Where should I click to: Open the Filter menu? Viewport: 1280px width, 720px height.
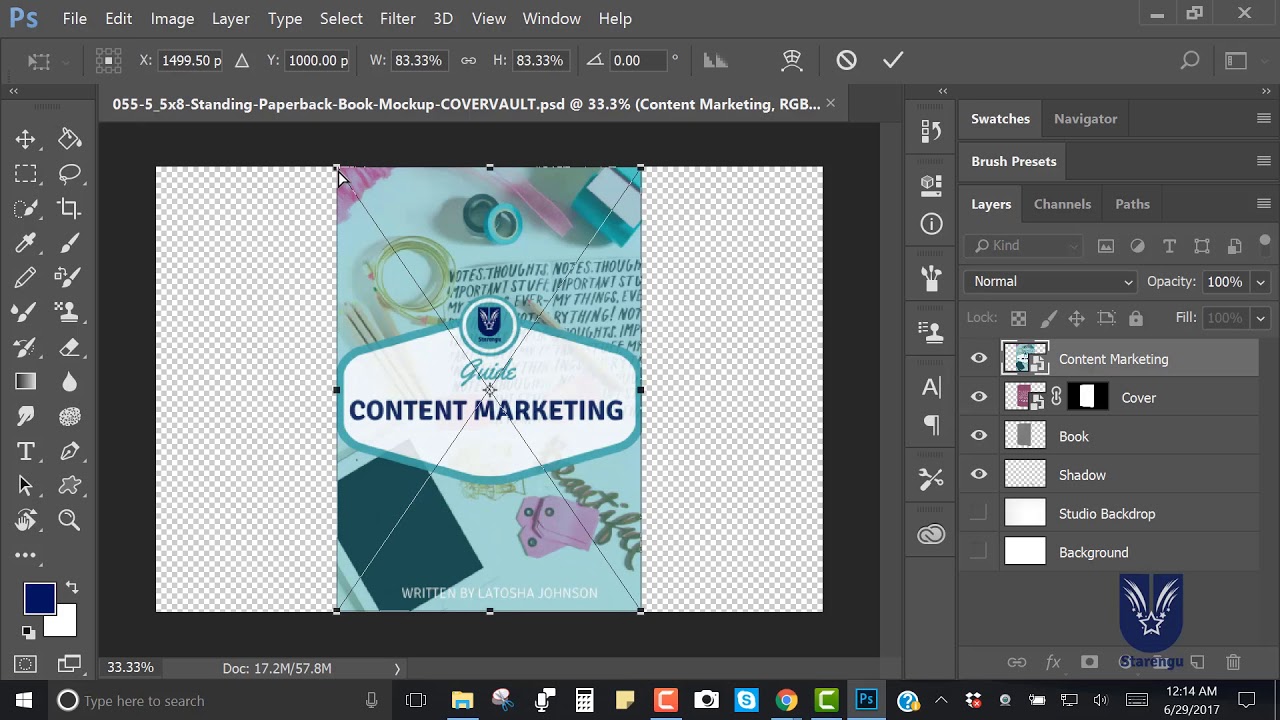pos(397,18)
